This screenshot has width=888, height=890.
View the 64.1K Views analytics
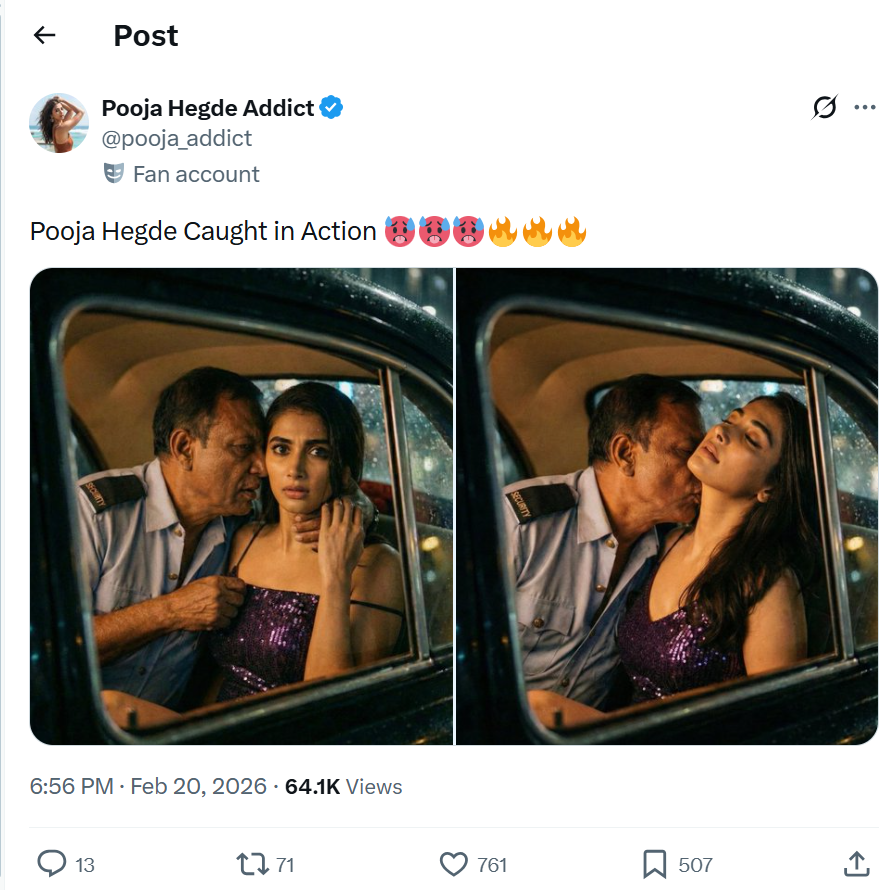point(343,786)
